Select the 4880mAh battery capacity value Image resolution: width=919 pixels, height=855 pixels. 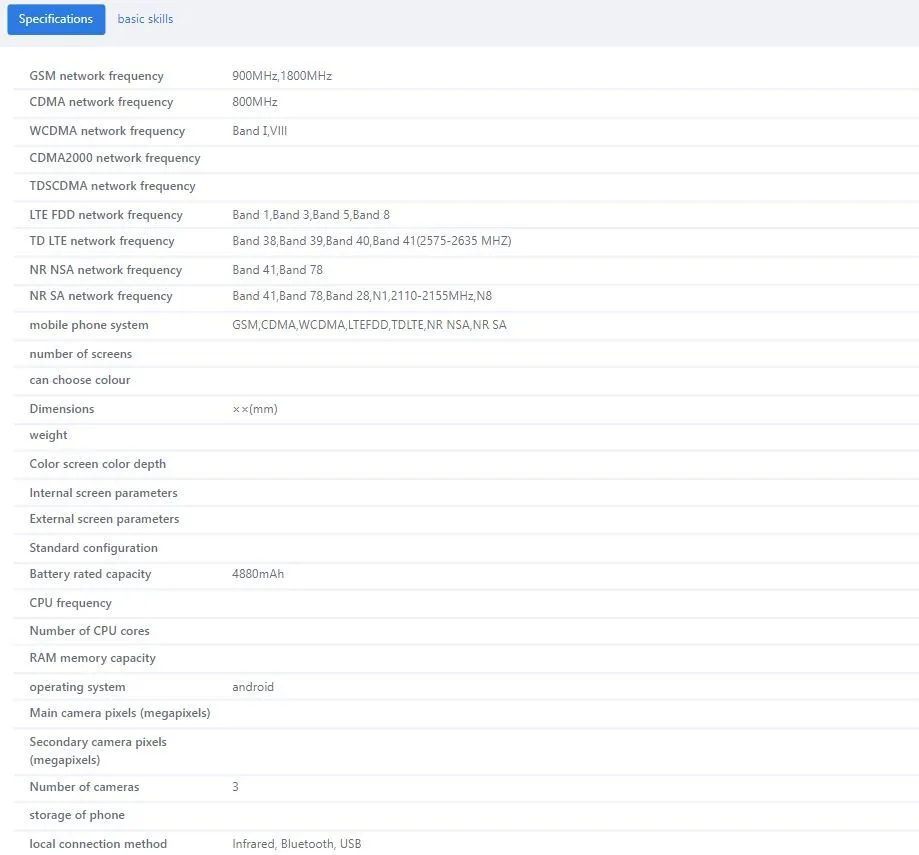pyautogui.click(x=258, y=574)
